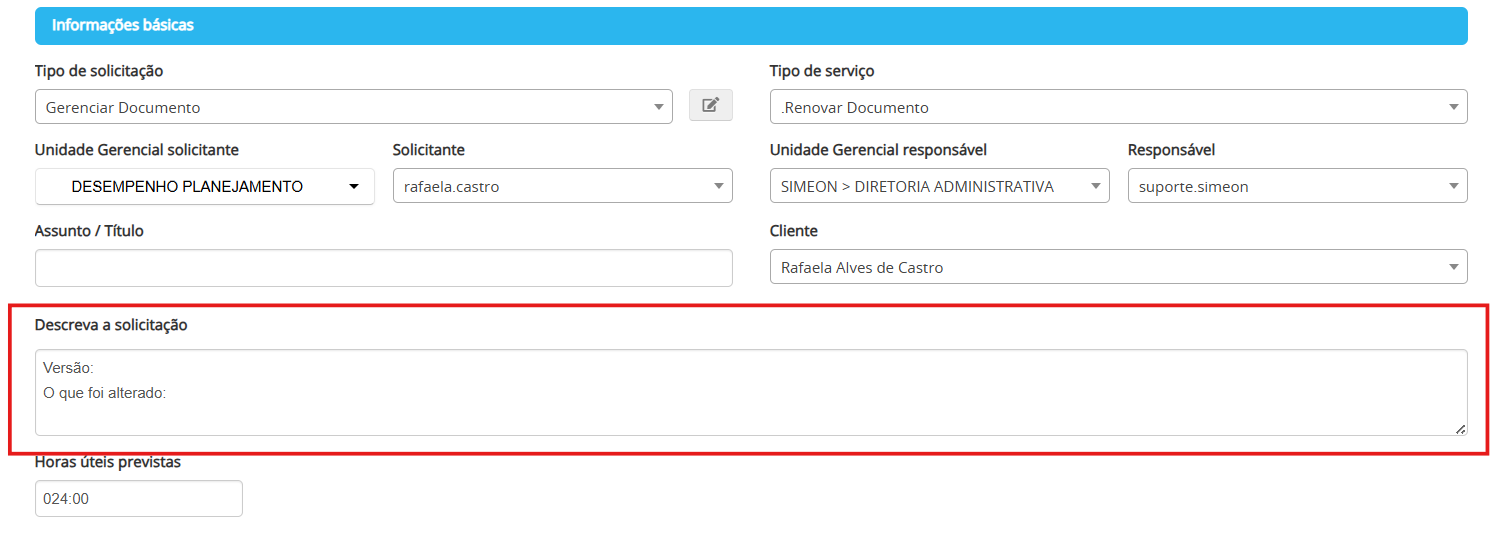This screenshot has height=546, width=1498.
Task: Open the Responsável dropdown showing suporte.simeon
Action: 1296,186
